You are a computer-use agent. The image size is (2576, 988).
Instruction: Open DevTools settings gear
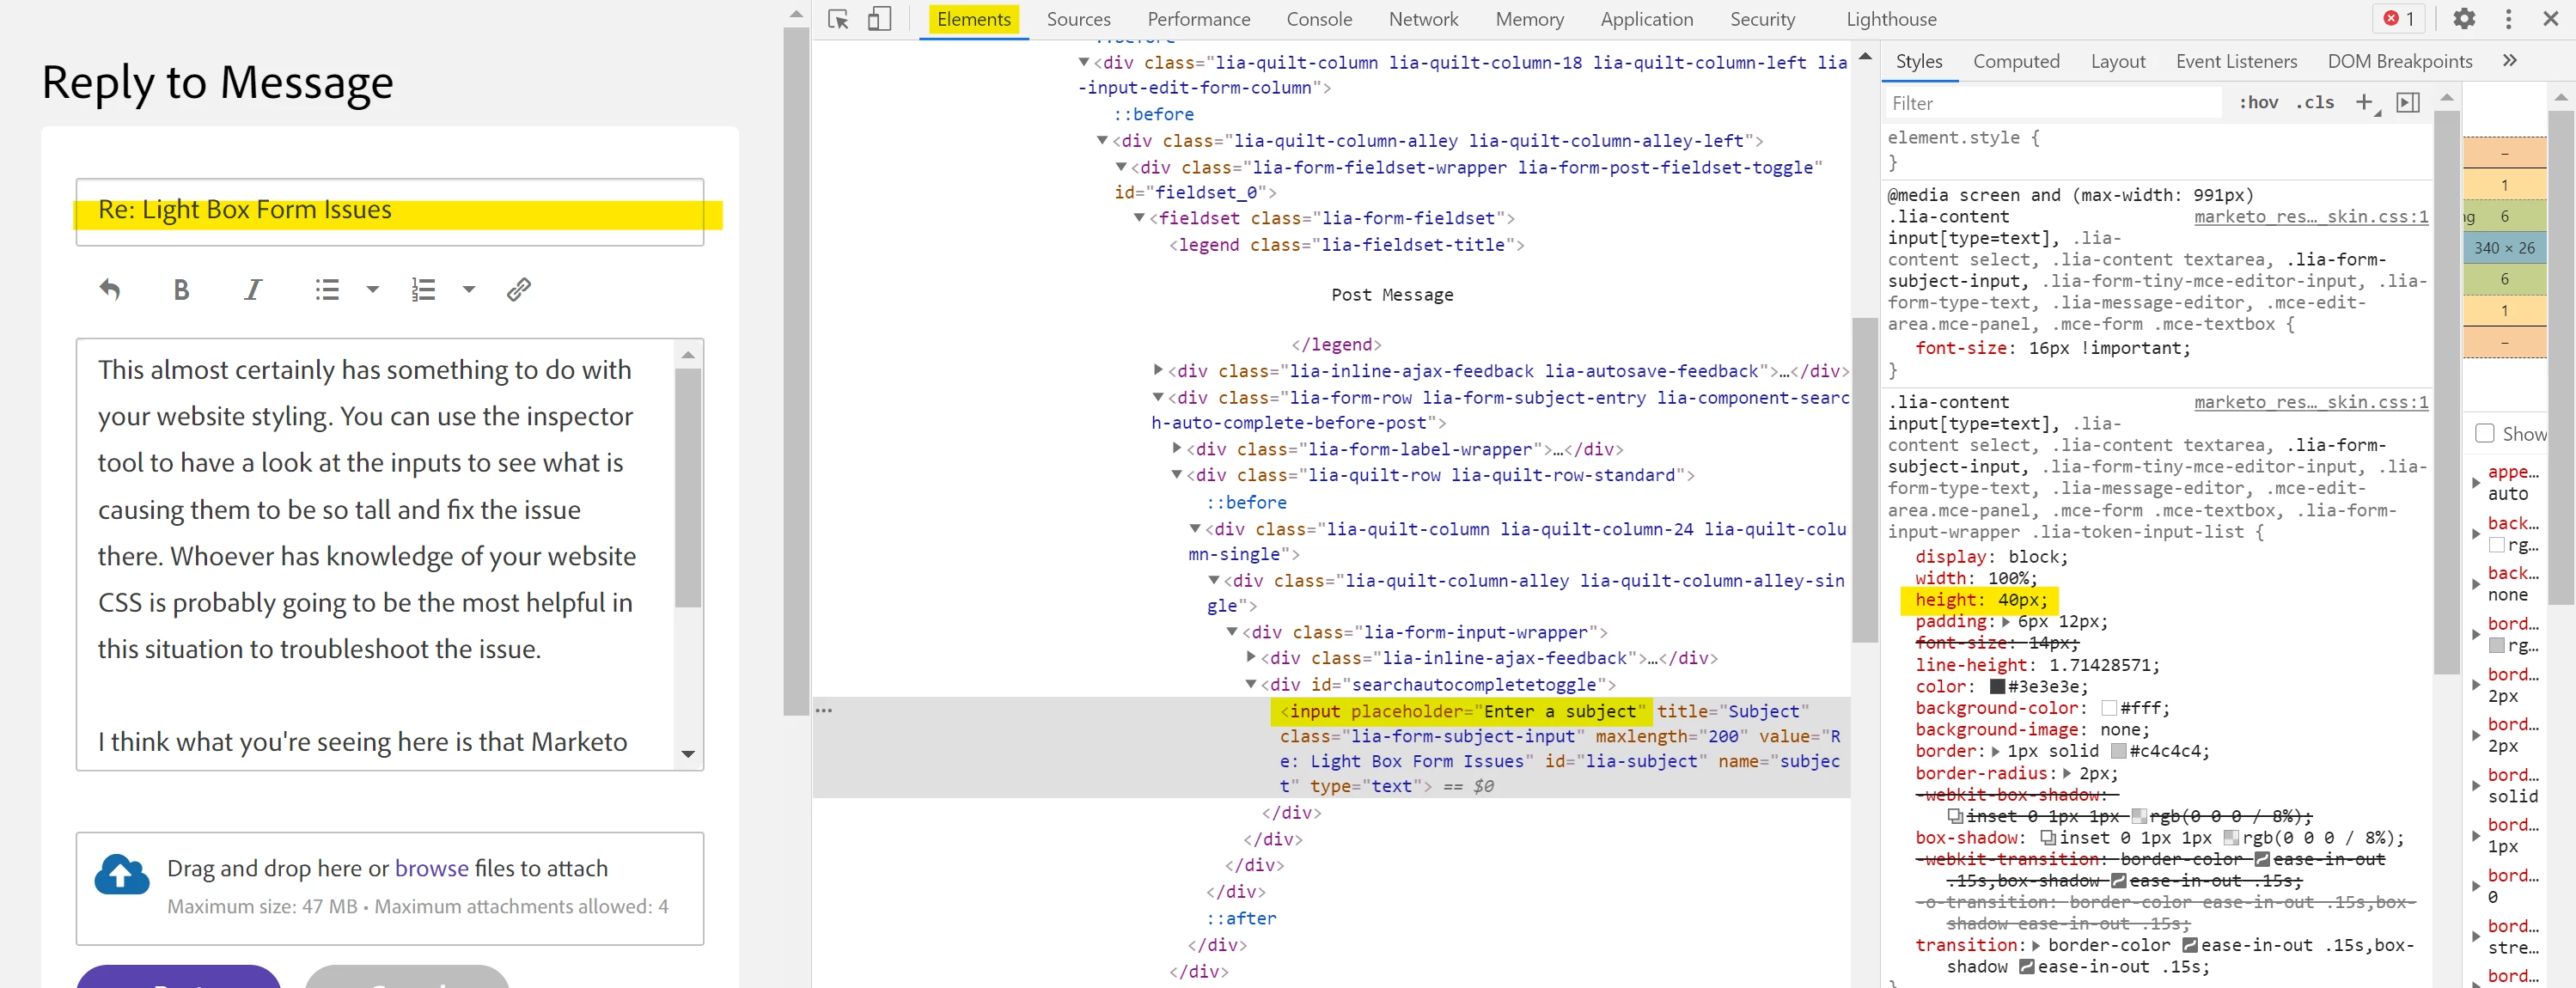(x=2464, y=19)
